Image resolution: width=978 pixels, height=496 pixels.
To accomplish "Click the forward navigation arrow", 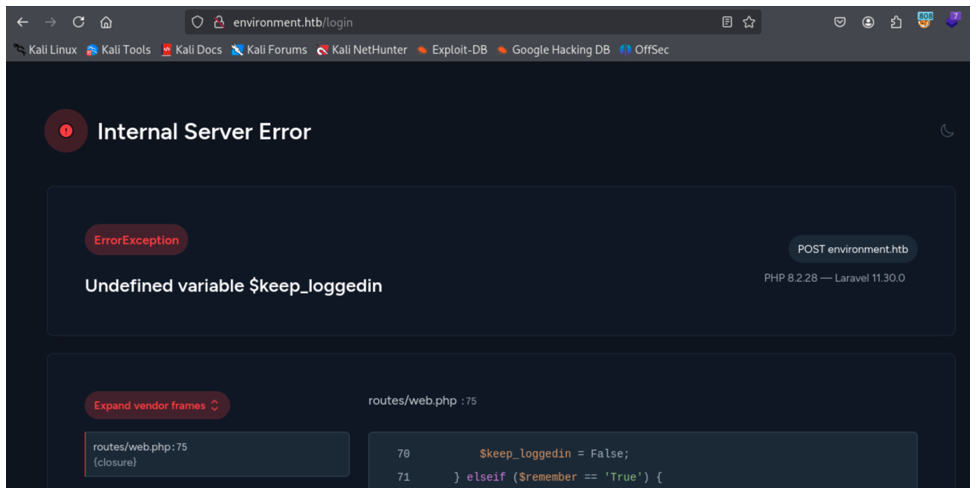I will (x=51, y=22).
